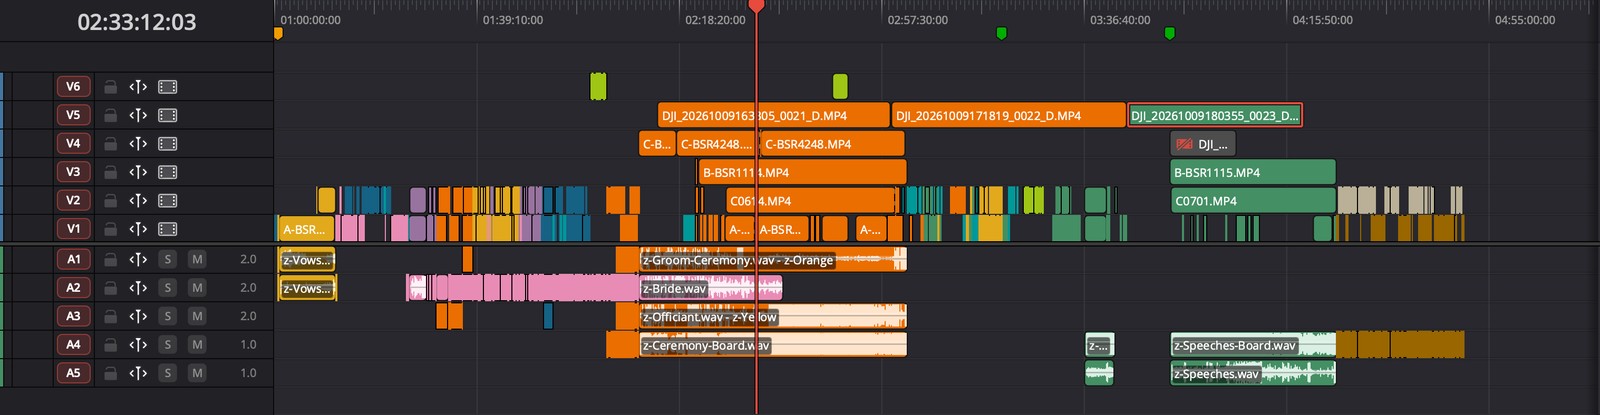Select the z-Speeches-Board.wav audio clip

click(1253, 346)
